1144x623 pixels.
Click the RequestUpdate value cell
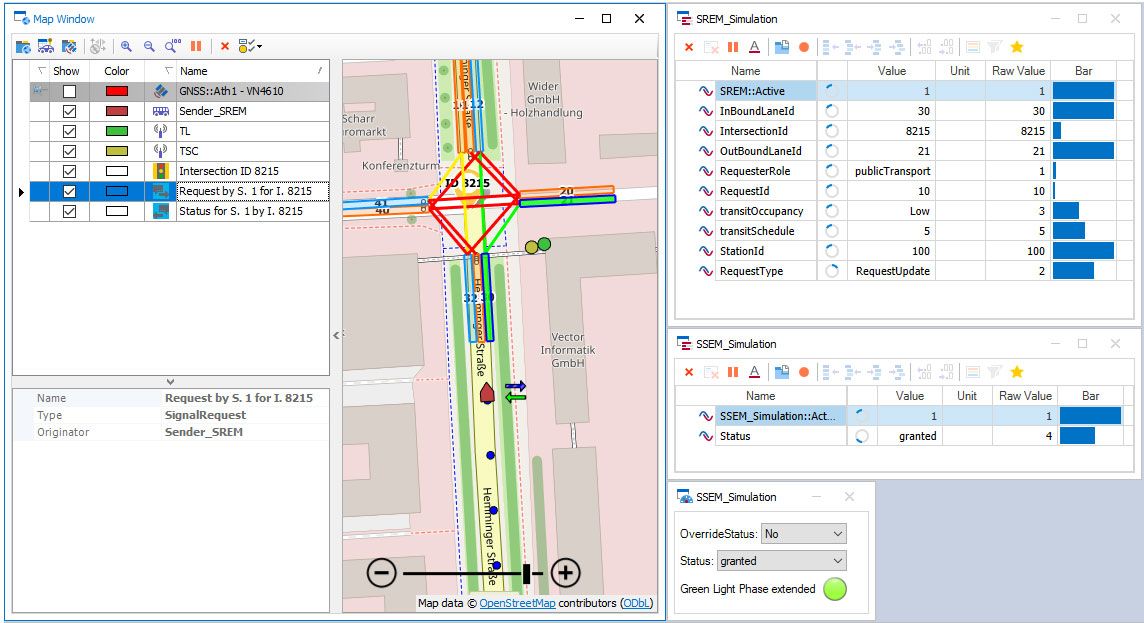coord(892,271)
